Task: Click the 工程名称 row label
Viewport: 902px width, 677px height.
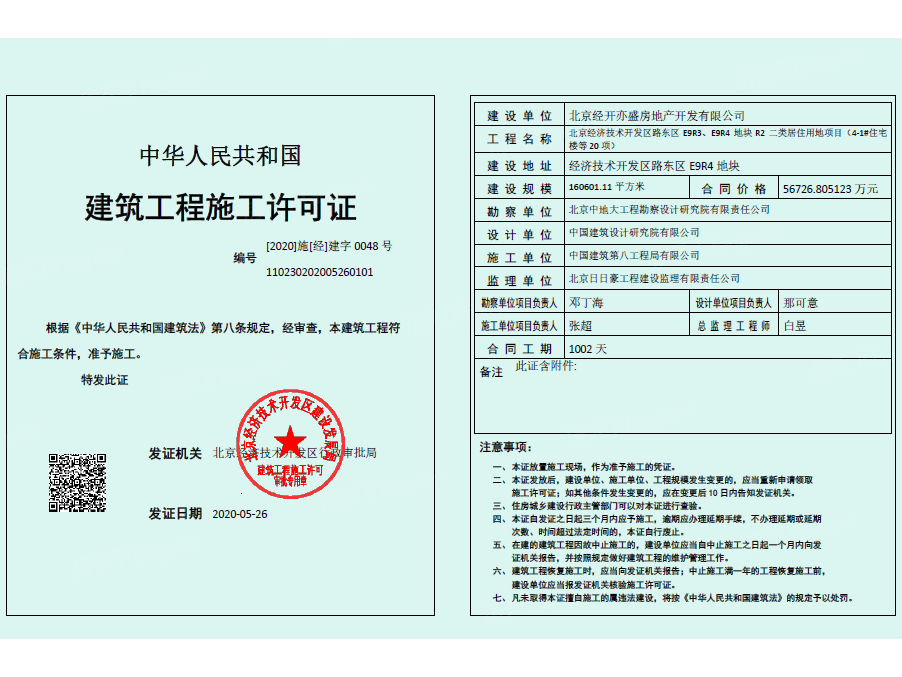Action: click(x=519, y=139)
